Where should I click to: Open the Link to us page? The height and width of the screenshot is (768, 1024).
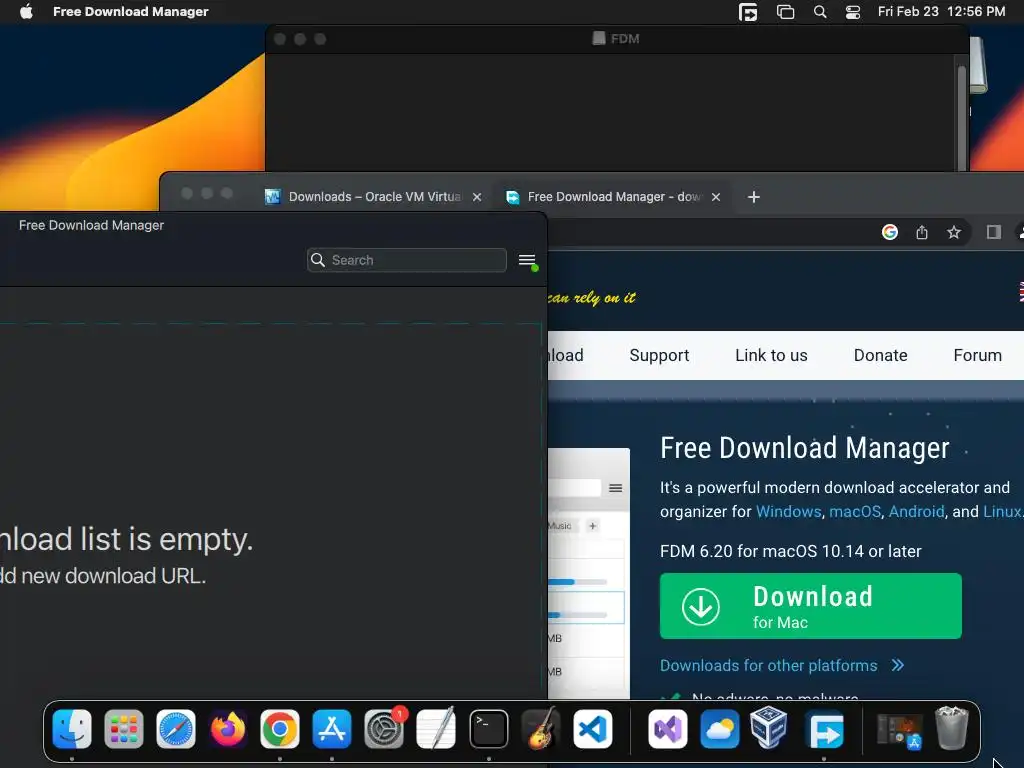771,355
